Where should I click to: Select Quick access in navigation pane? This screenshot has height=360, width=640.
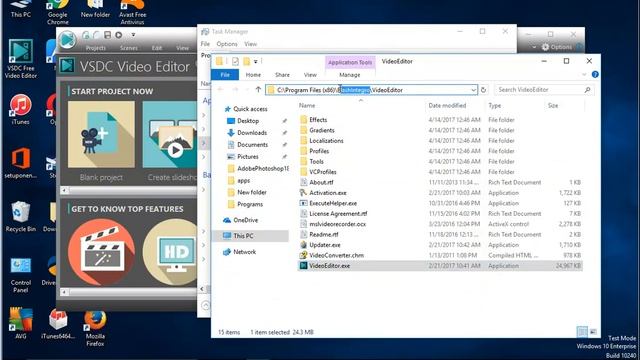(250, 109)
